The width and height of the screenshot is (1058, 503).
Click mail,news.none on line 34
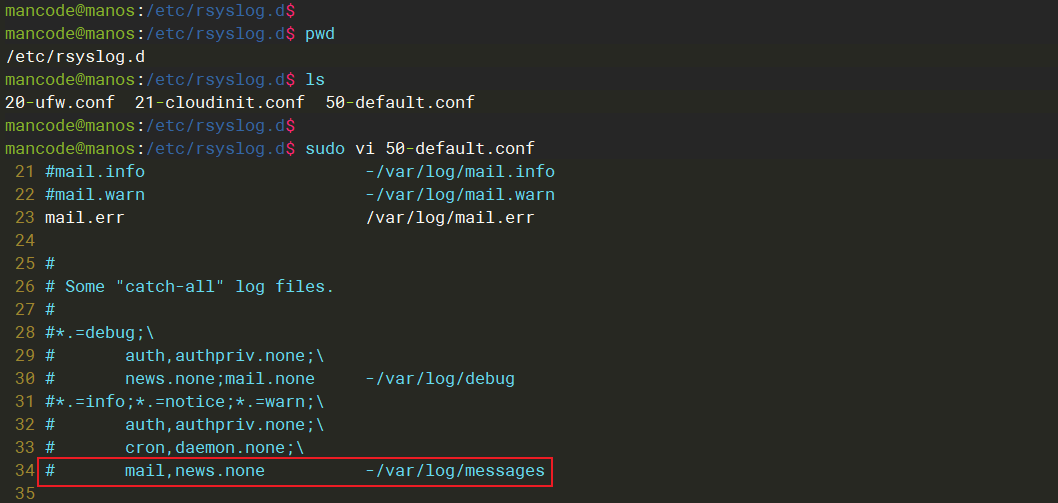194,470
